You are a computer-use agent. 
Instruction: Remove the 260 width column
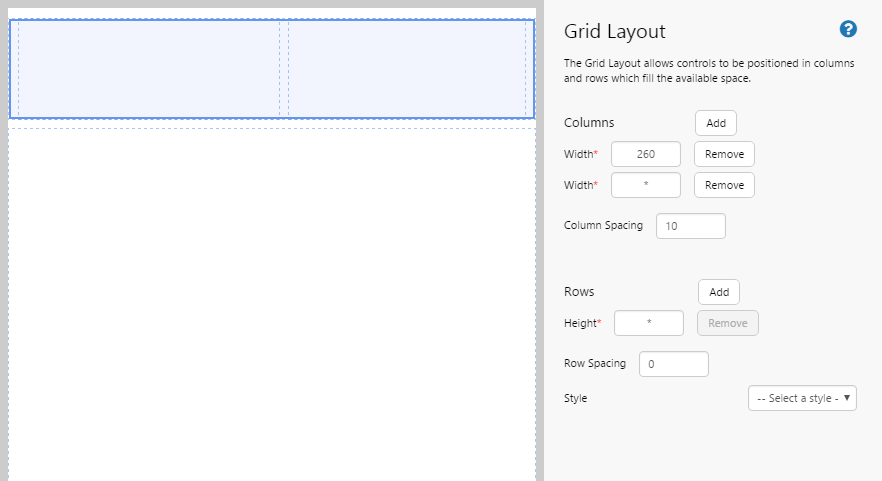click(724, 154)
